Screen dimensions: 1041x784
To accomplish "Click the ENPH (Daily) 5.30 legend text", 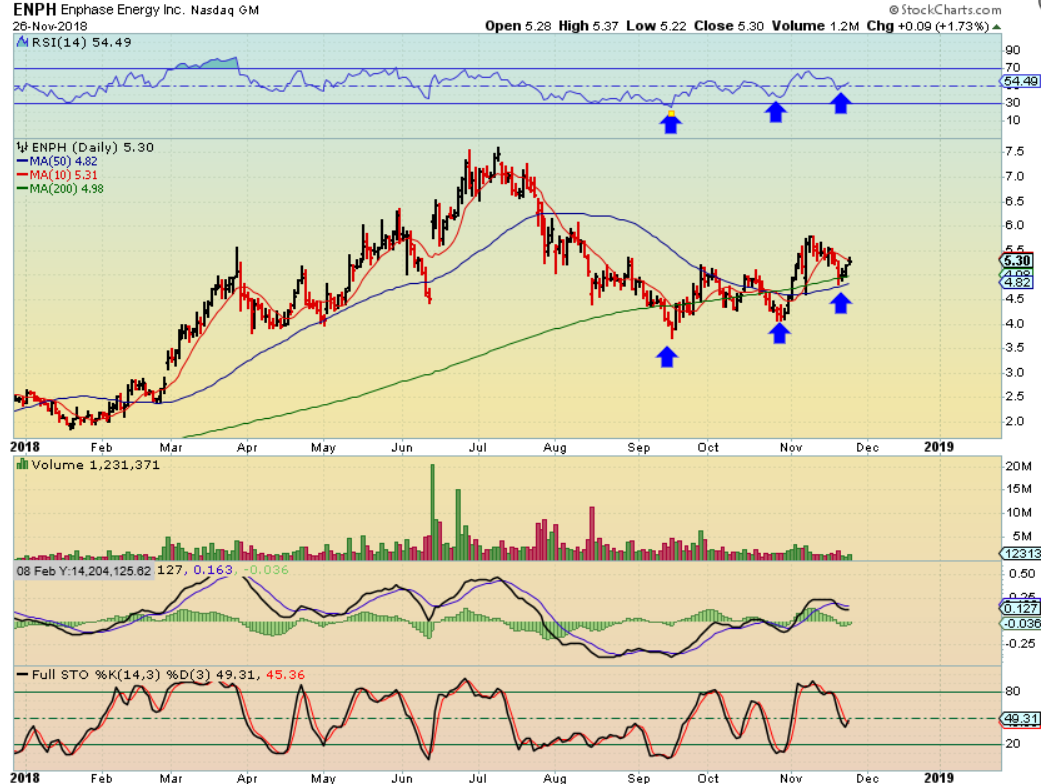I will point(92,147).
